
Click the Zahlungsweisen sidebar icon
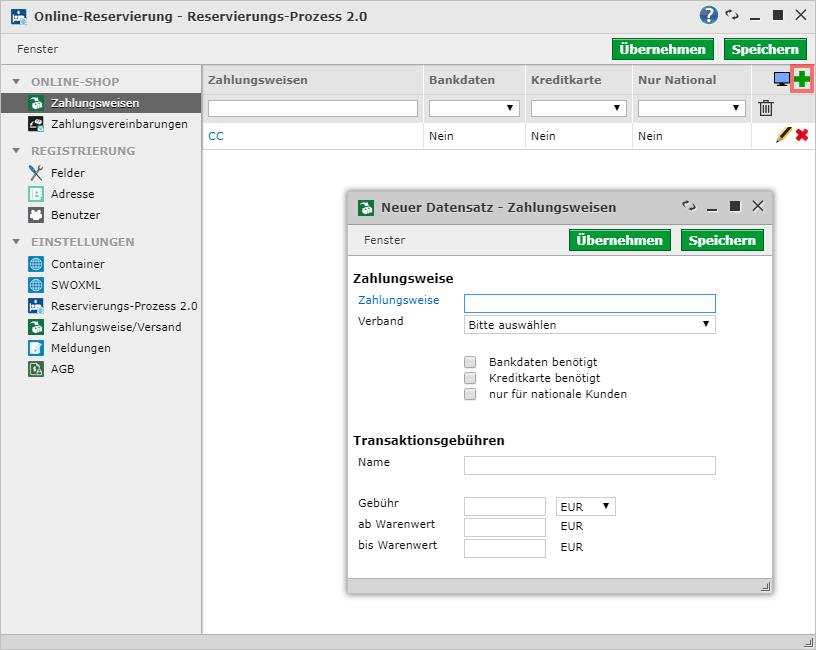click(36, 103)
